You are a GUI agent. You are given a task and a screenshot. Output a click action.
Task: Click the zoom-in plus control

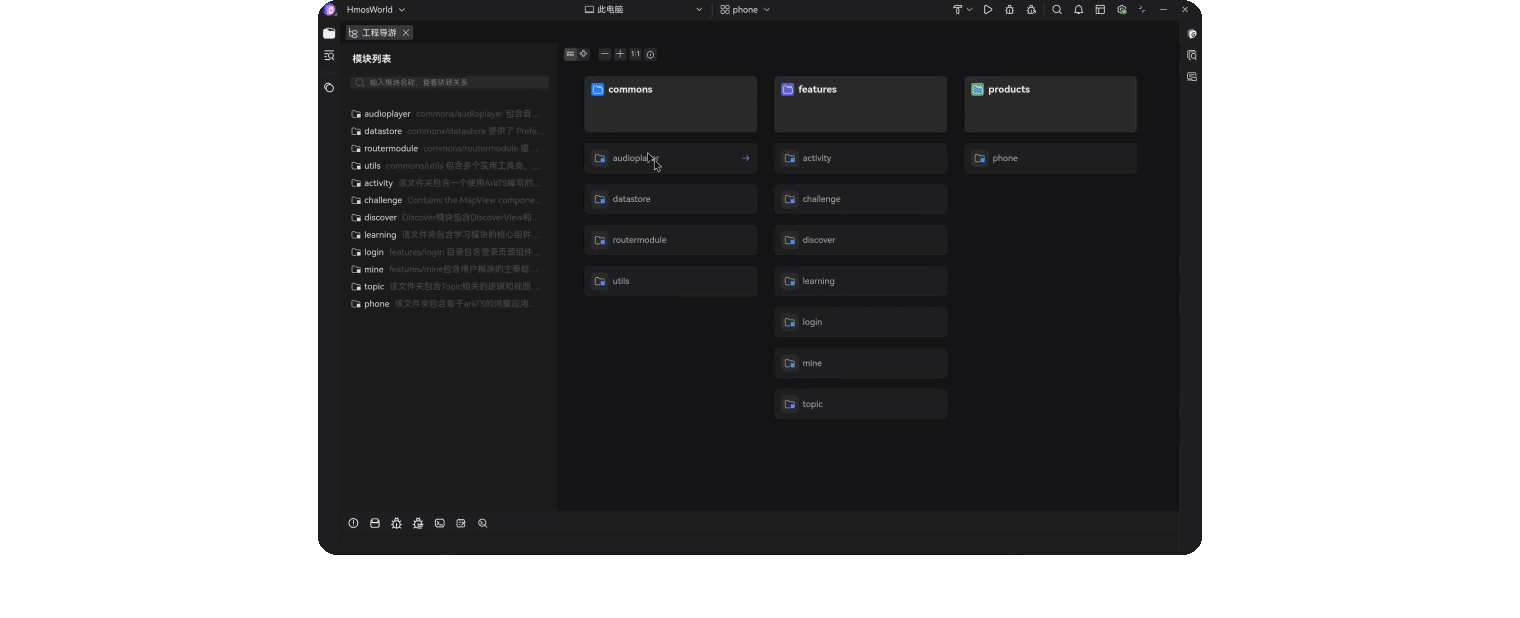[x=620, y=54]
